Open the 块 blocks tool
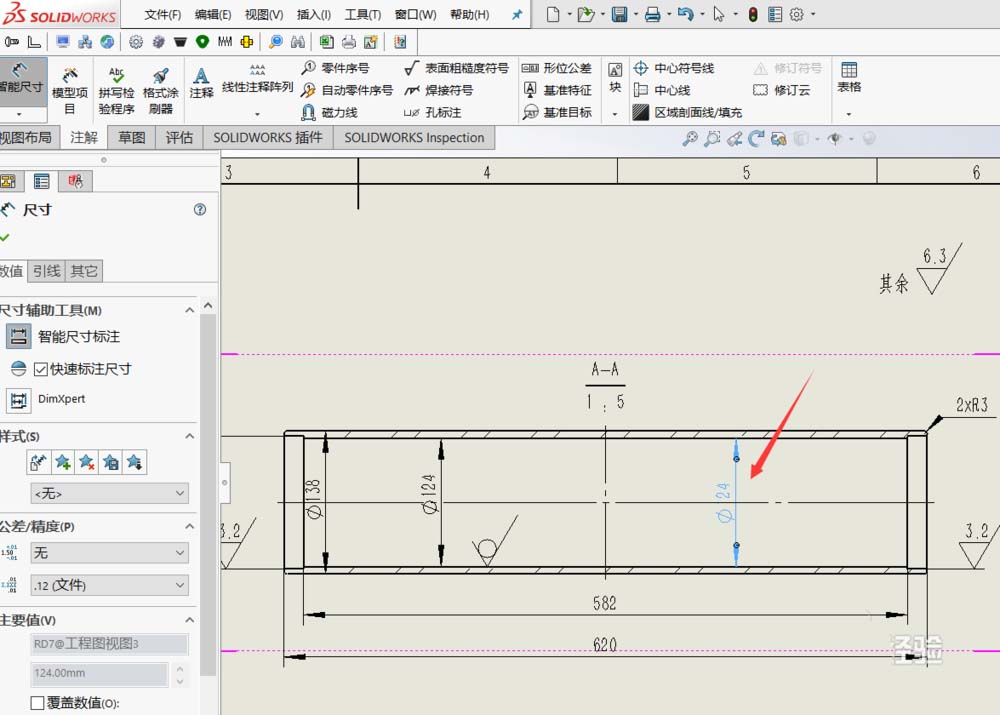The height and width of the screenshot is (715, 1000). tap(615, 78)
